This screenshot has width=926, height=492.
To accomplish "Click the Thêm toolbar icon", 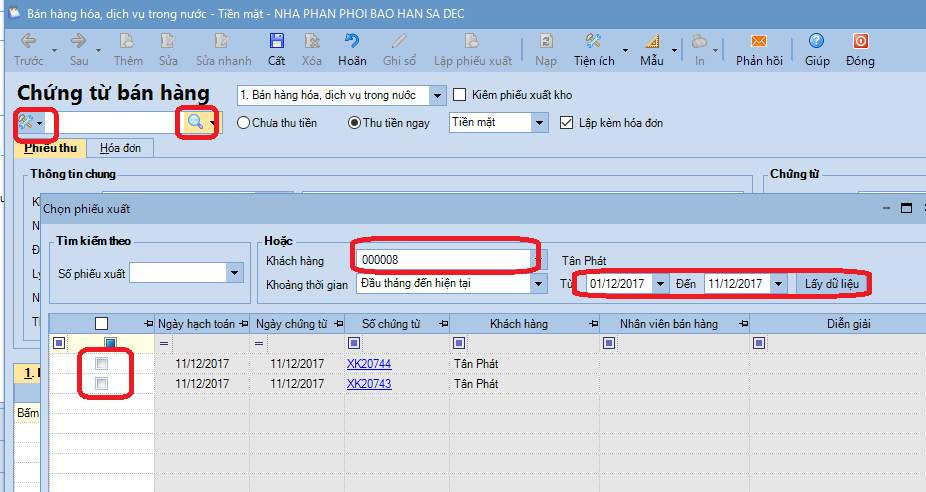I will [126, 41].
